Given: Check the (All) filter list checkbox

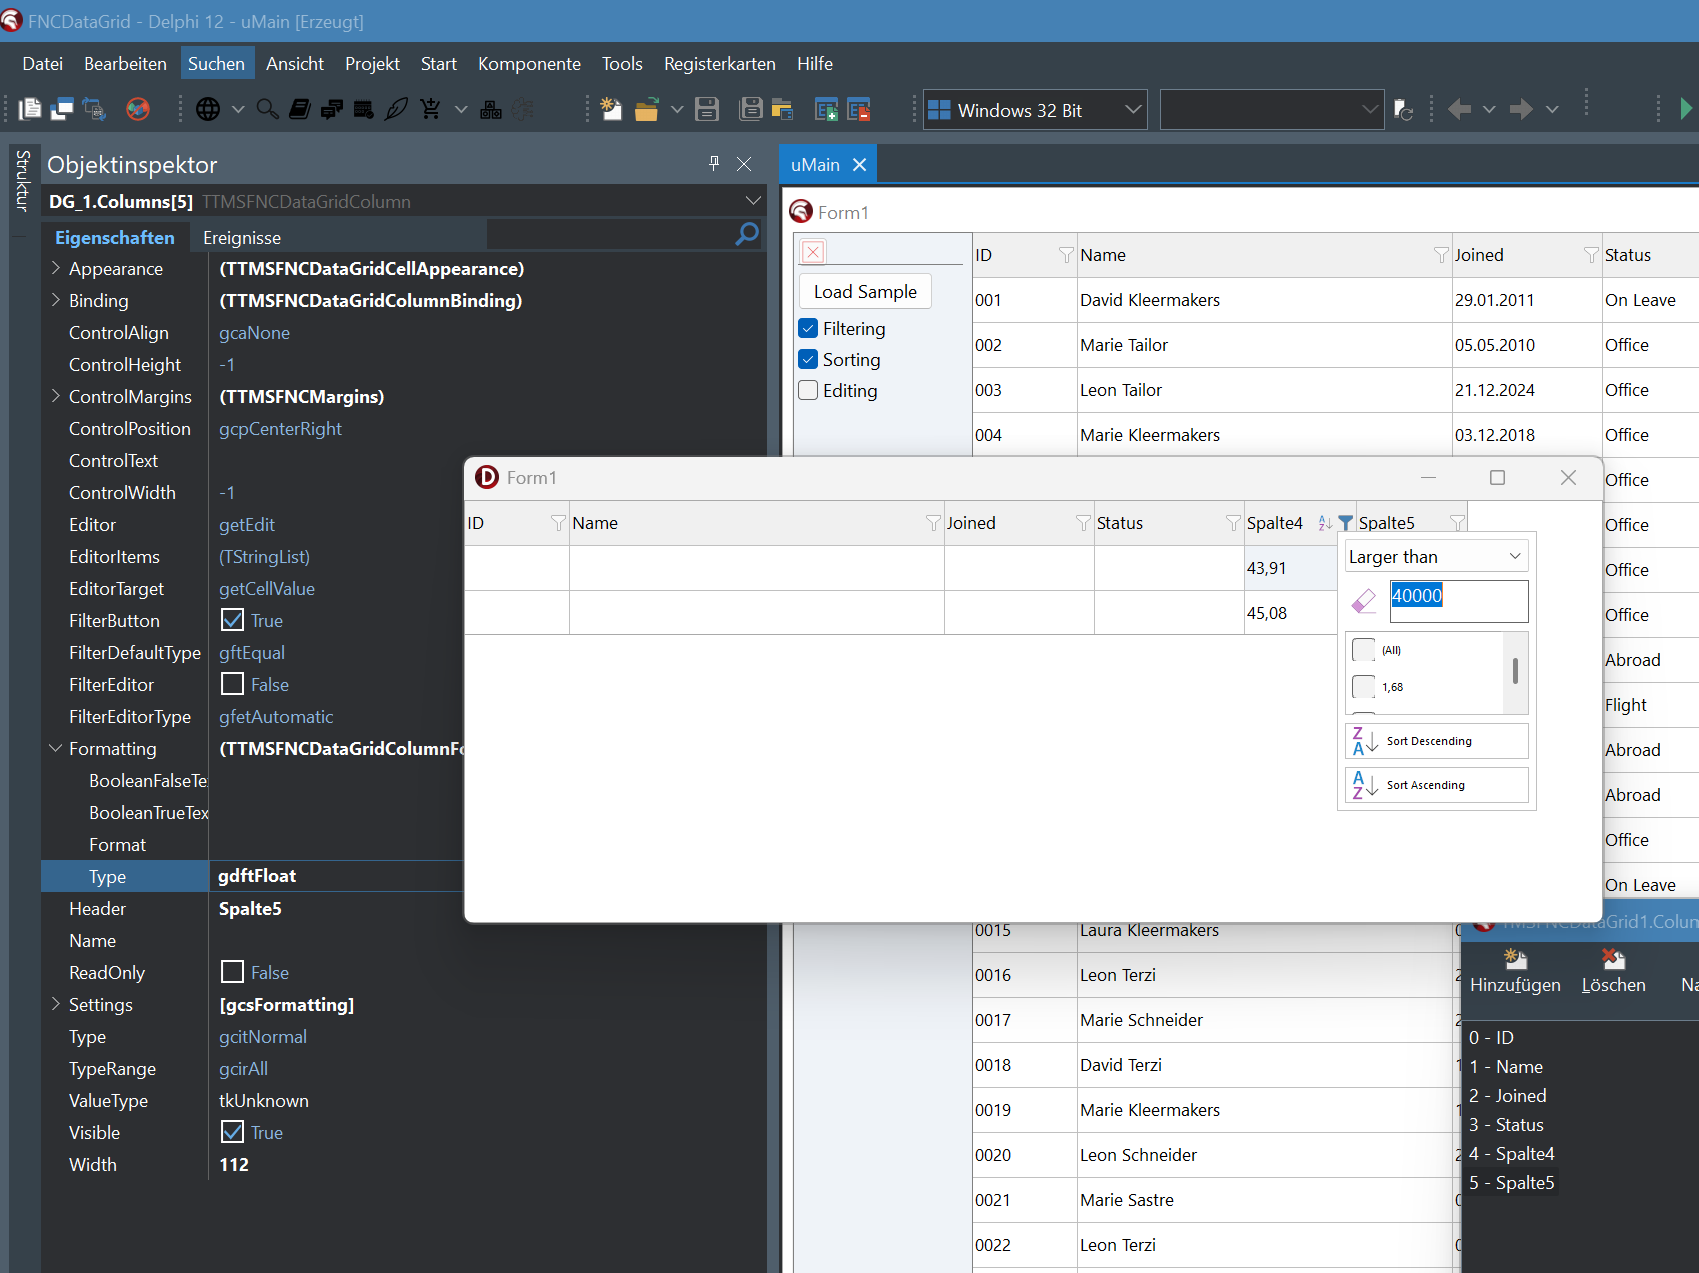Looking at the screenshot, I should [1363, 650].
